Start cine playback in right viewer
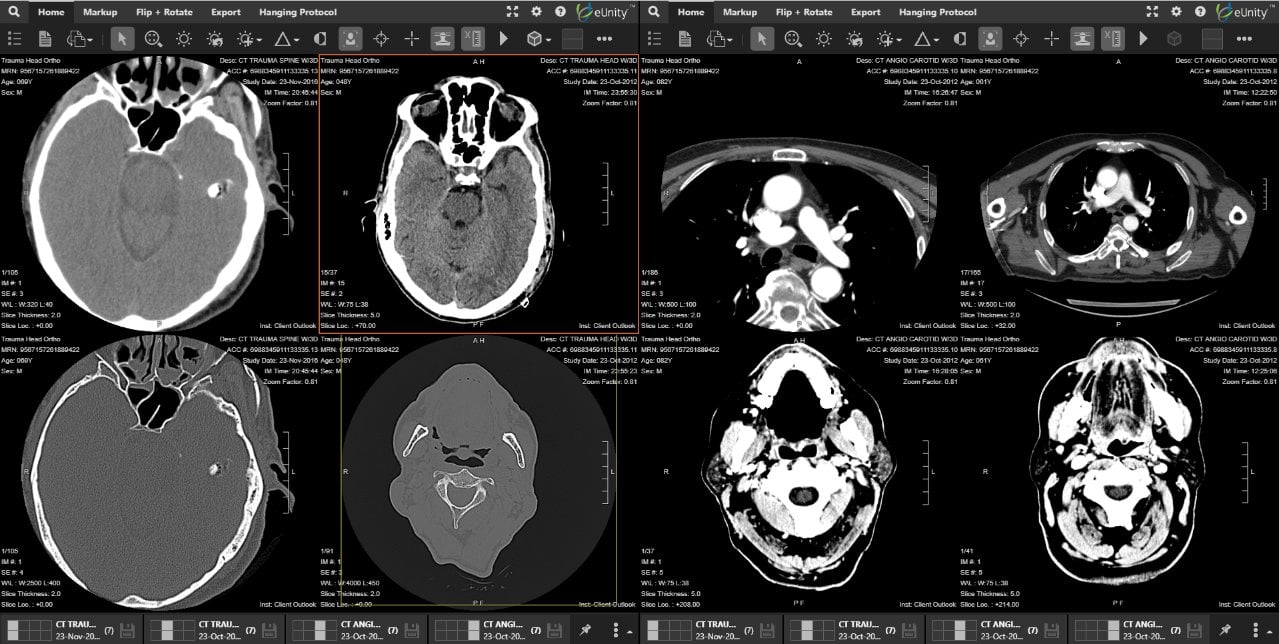The width and height of the screenshot is (1279, 644). coord(1143,39)
